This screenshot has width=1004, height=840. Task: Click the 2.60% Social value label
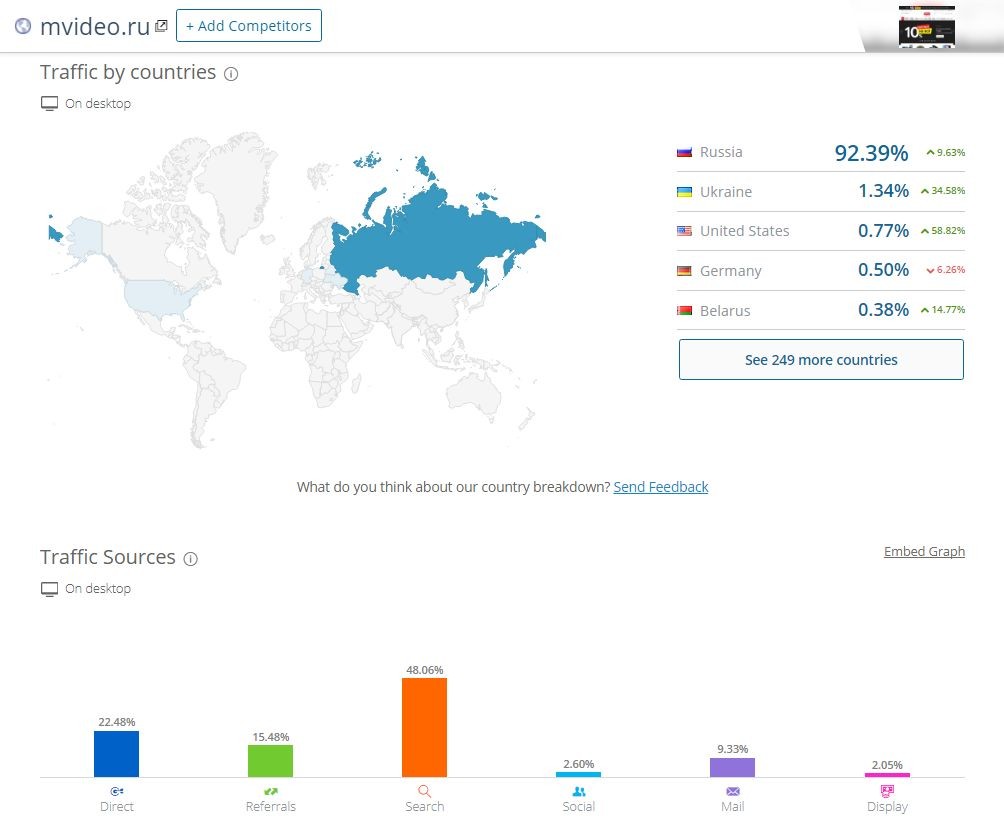coord(579,764)
